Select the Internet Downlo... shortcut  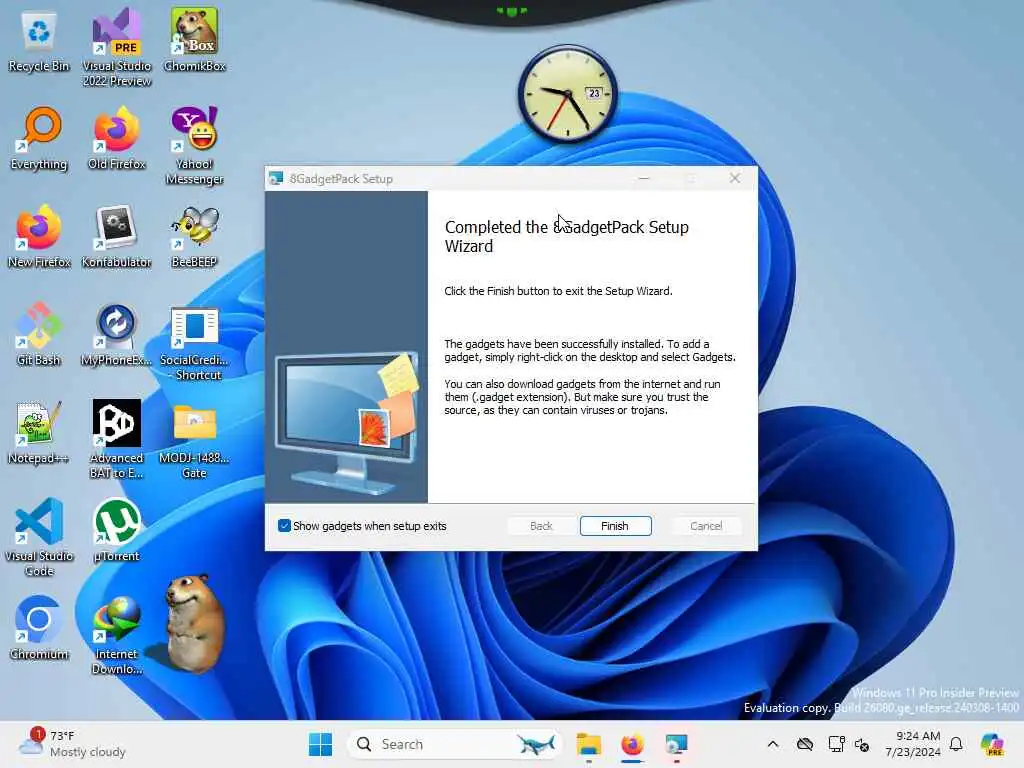117,635
